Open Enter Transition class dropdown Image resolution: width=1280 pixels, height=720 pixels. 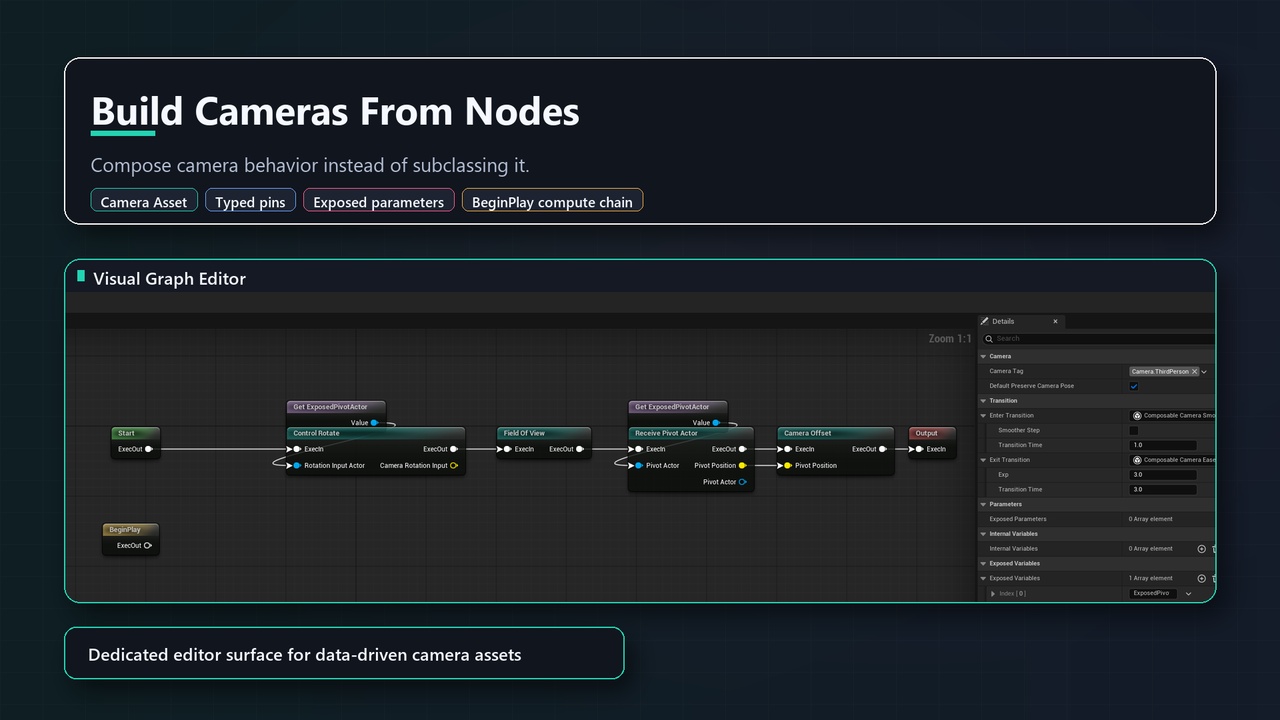click(x=1172, y=415)
